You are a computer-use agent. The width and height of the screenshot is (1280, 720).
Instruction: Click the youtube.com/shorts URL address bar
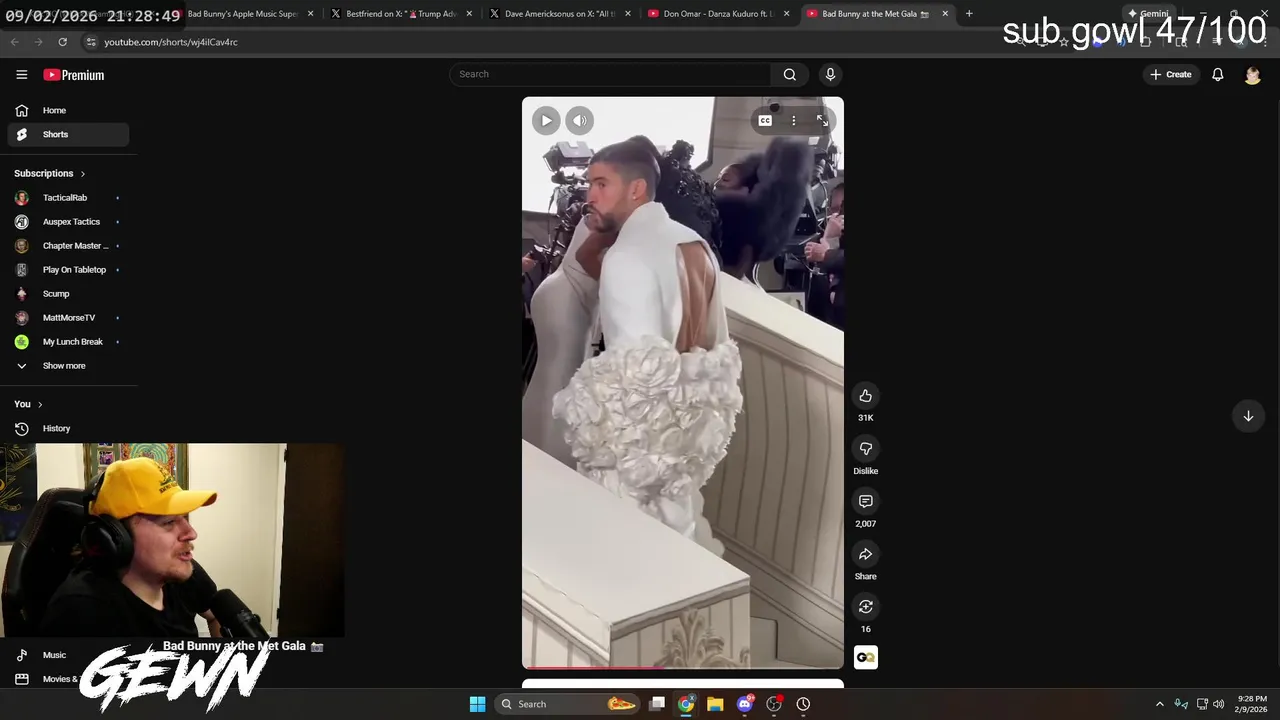coord(170,42)
